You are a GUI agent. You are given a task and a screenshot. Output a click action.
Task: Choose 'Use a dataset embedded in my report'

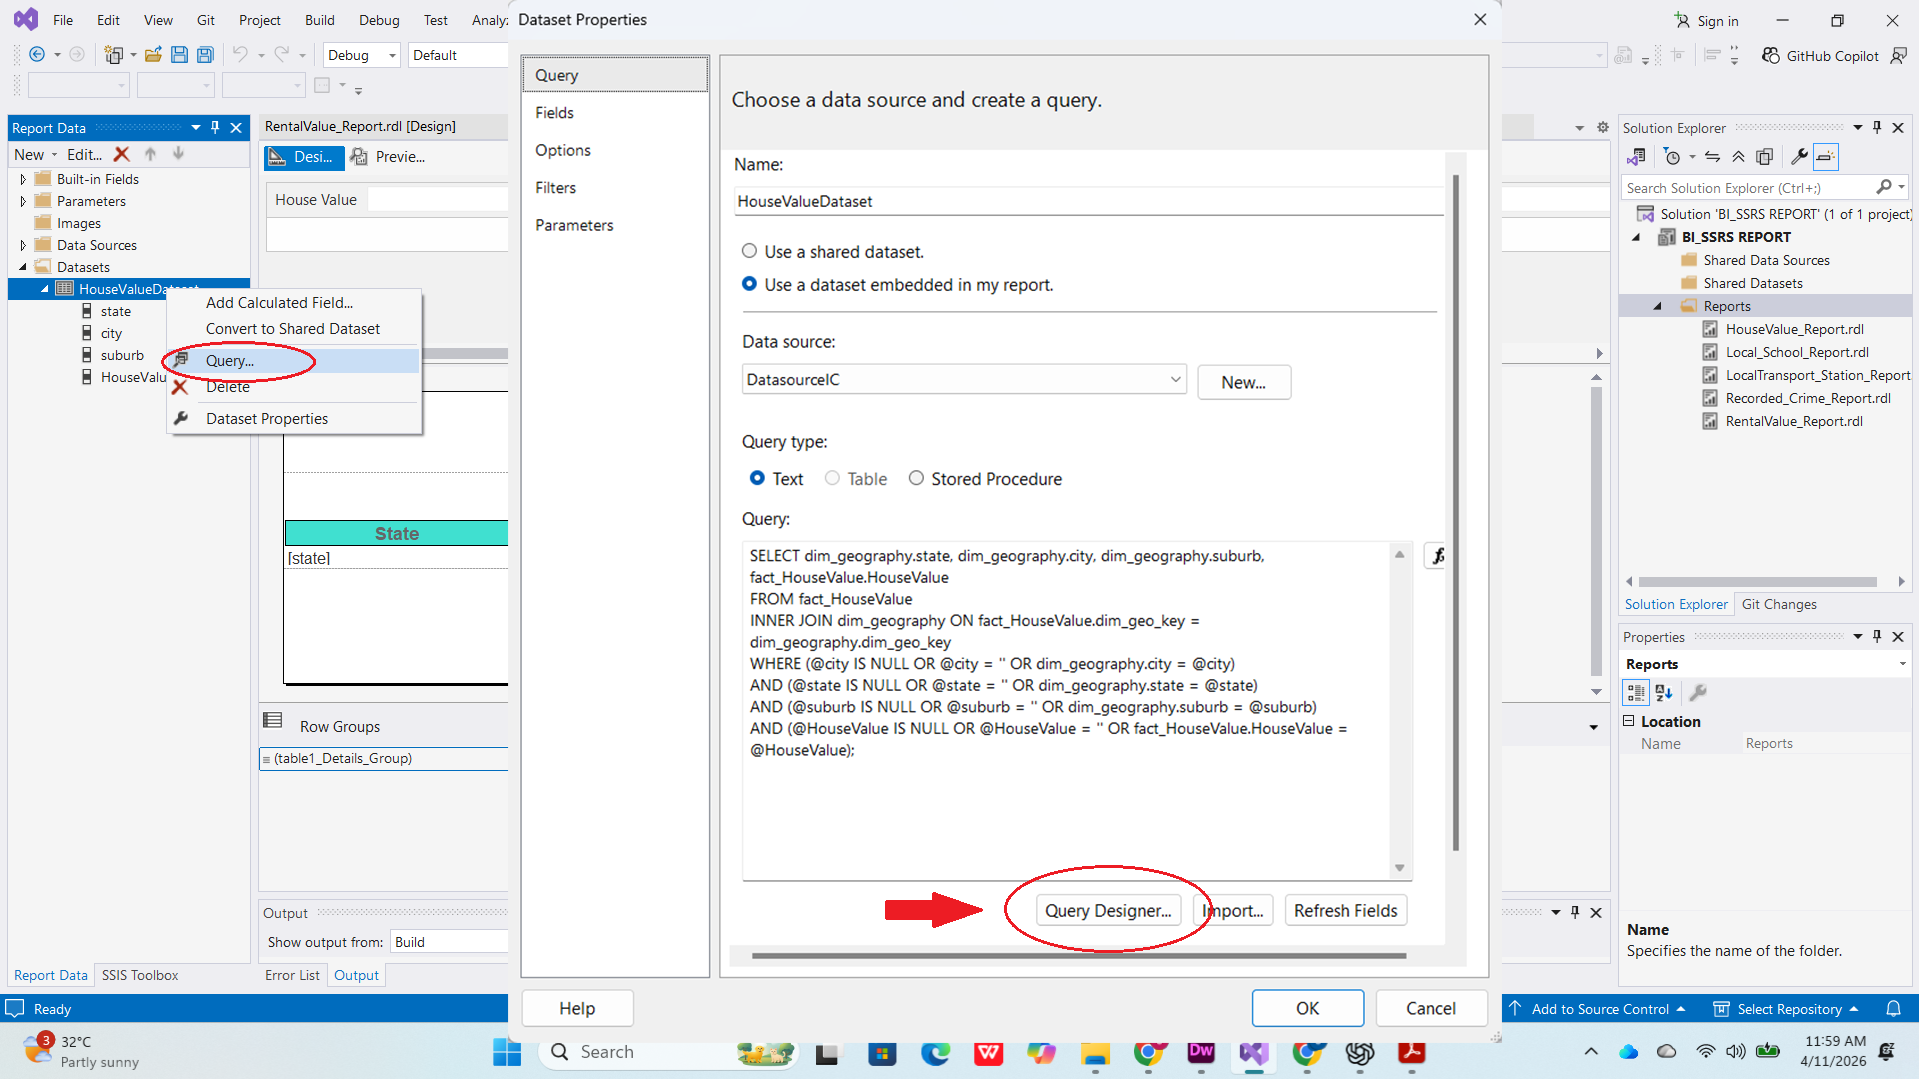point(749,285)
